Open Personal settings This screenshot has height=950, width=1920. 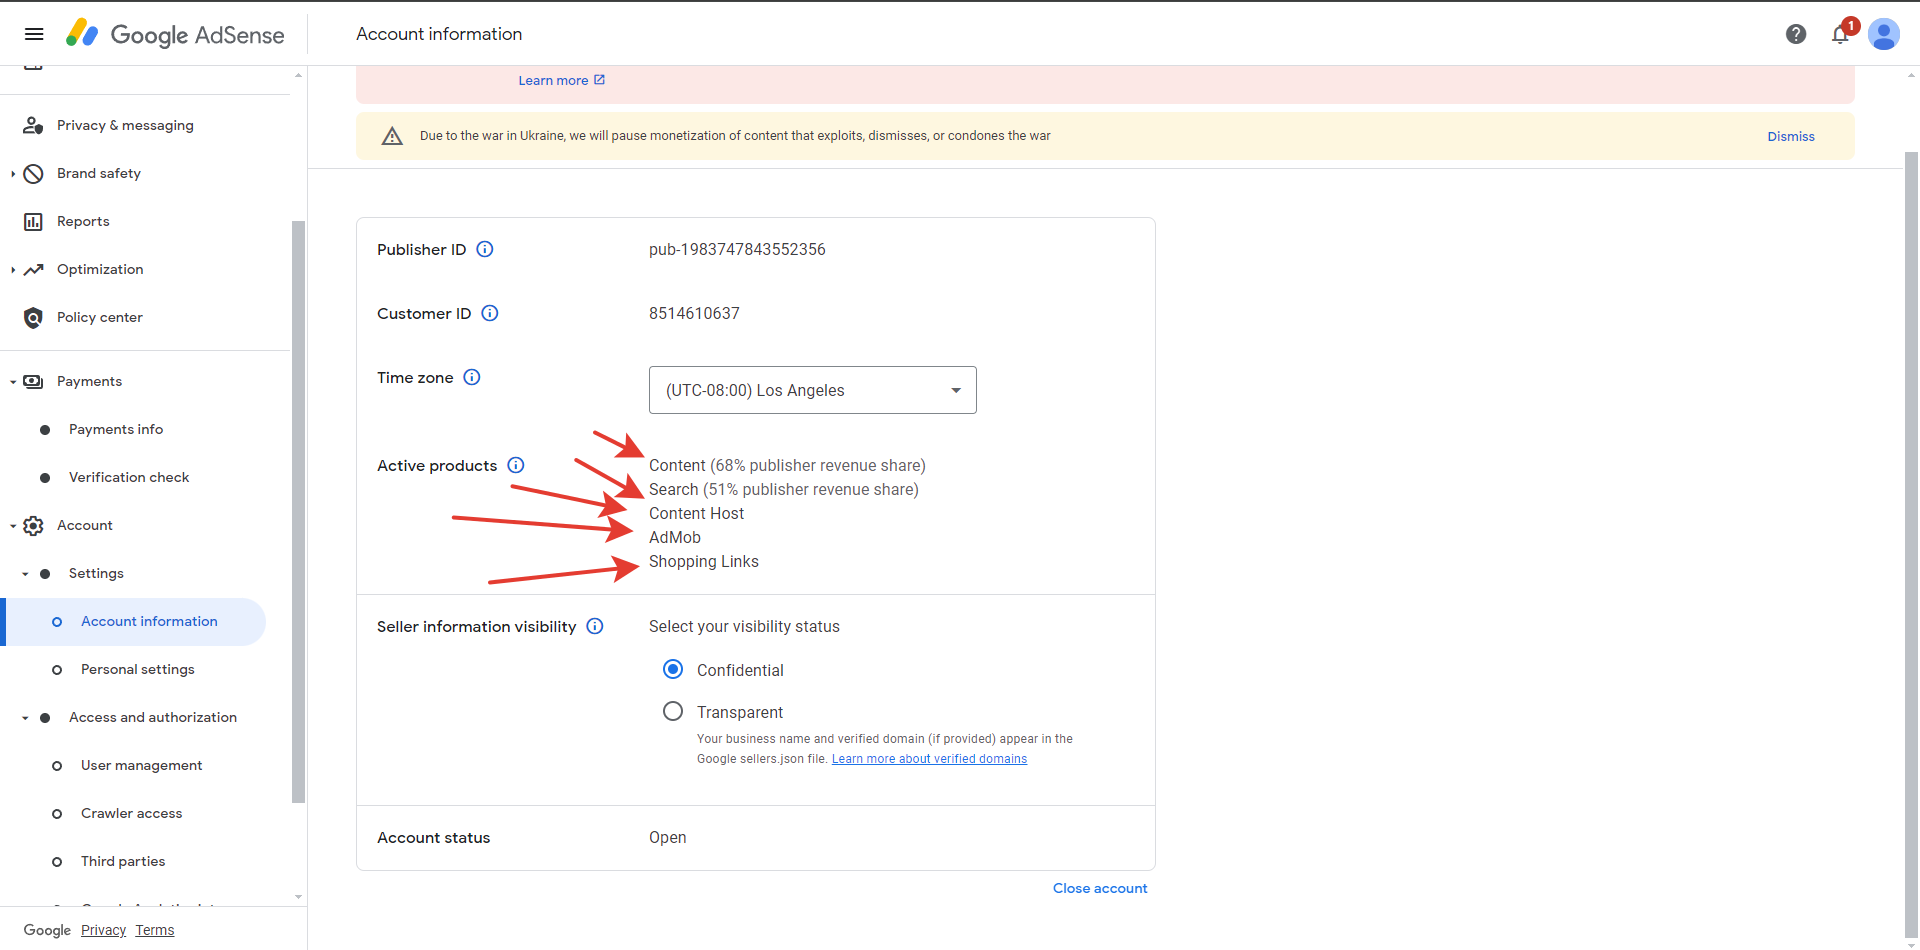[138, 669]
